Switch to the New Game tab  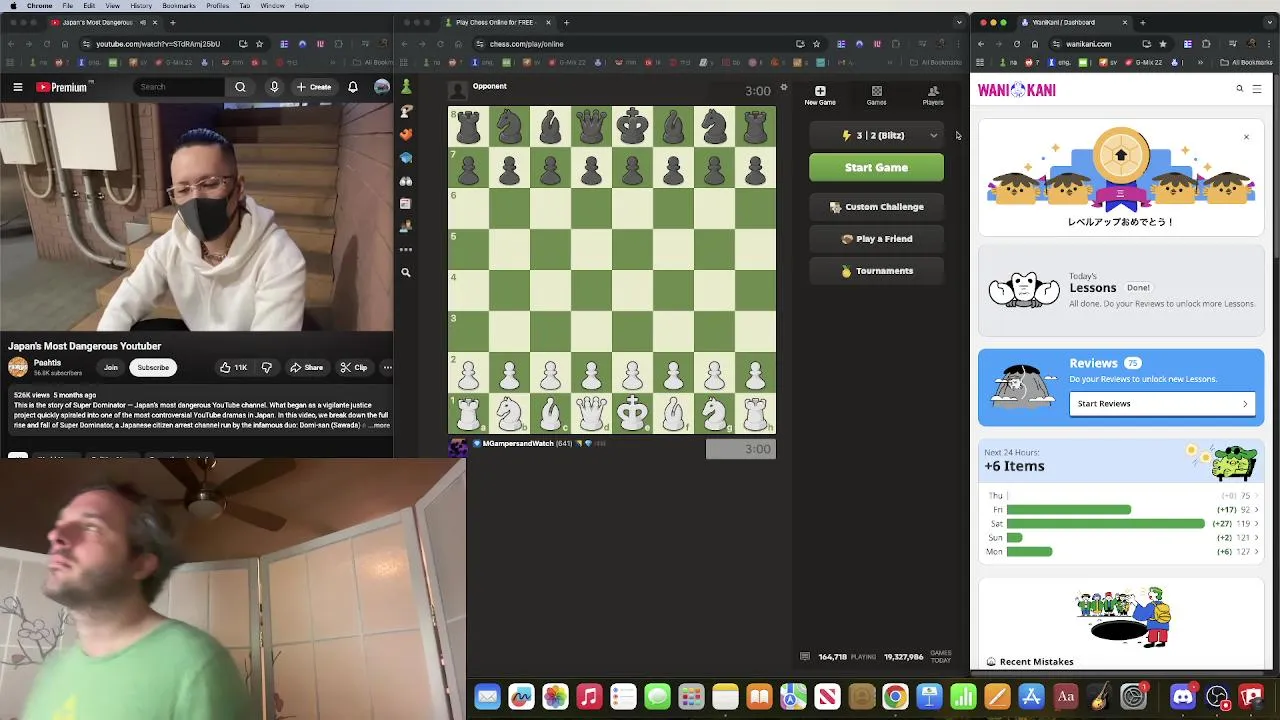pos(820,95)
